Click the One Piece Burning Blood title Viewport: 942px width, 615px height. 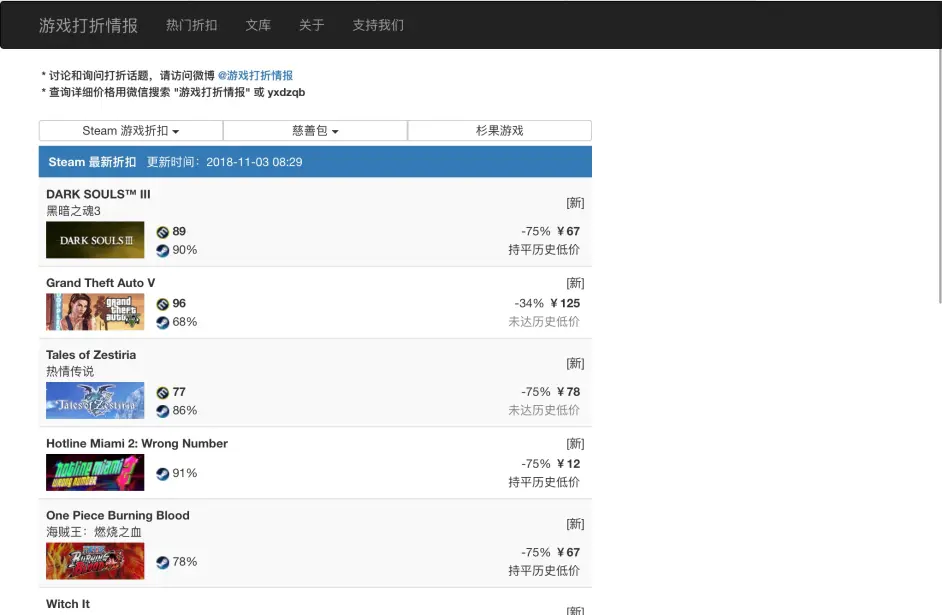(118, 515)
